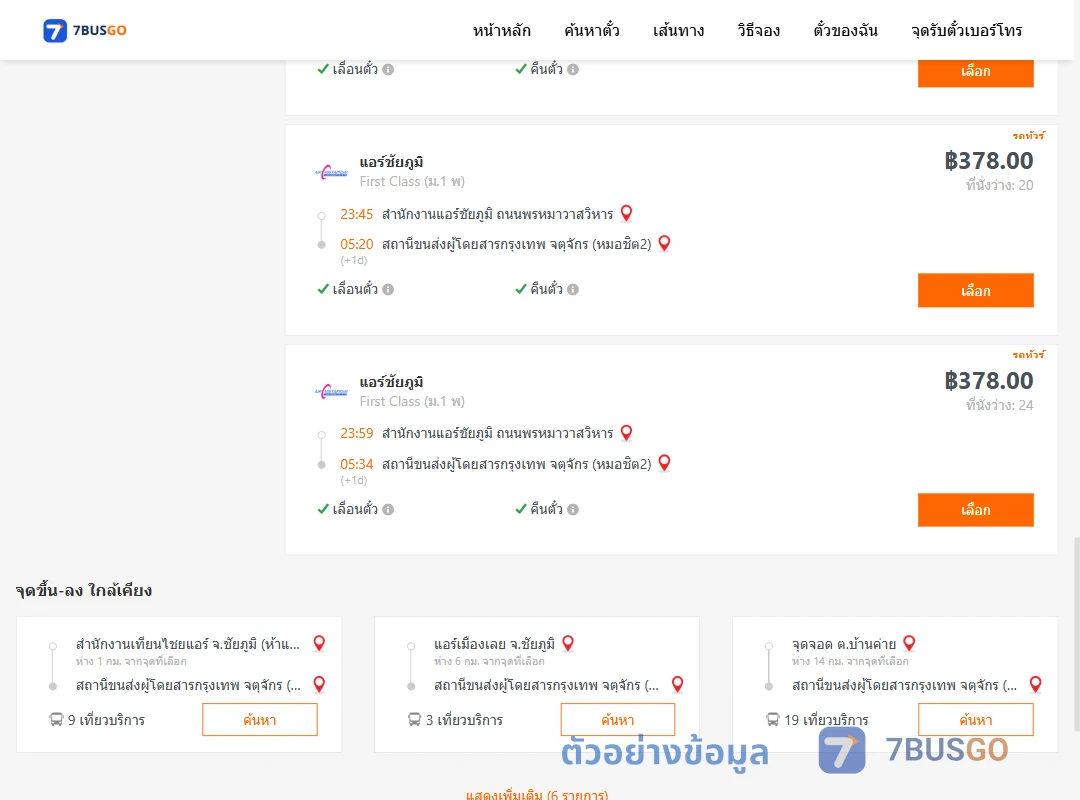Click คืนตั๋ว info icon on 23:59 trip
This screenshot has height=800, width=1080.
573,509
